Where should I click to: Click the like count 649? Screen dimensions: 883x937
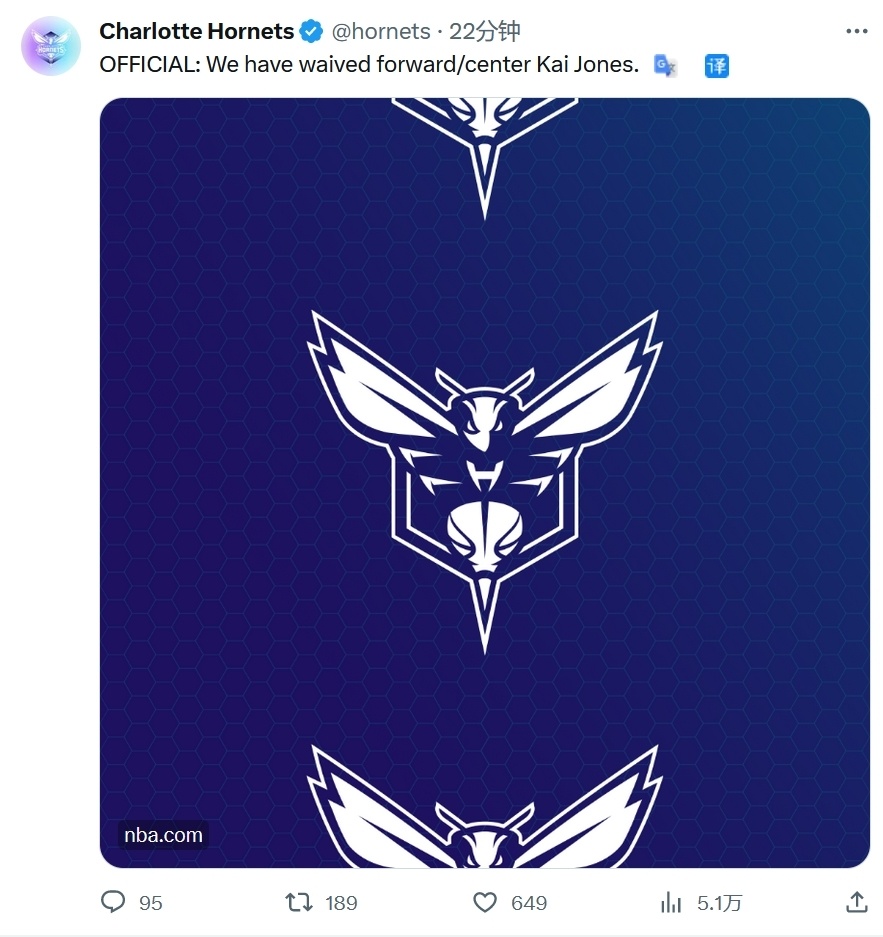(529, 903)
